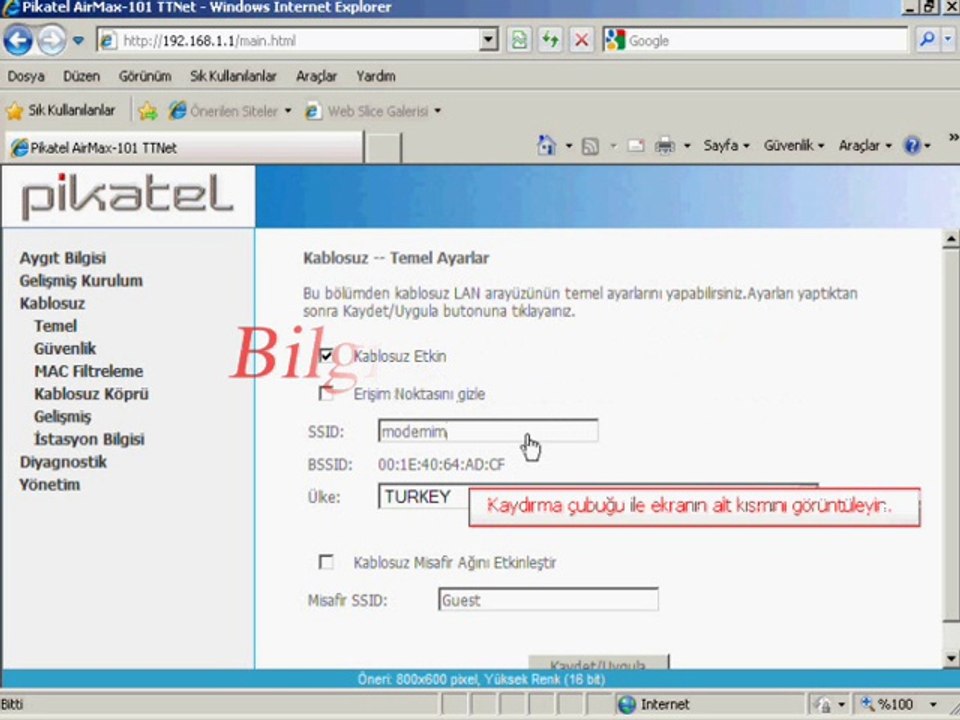Click the red Stop loading icon

click(581, 40)
